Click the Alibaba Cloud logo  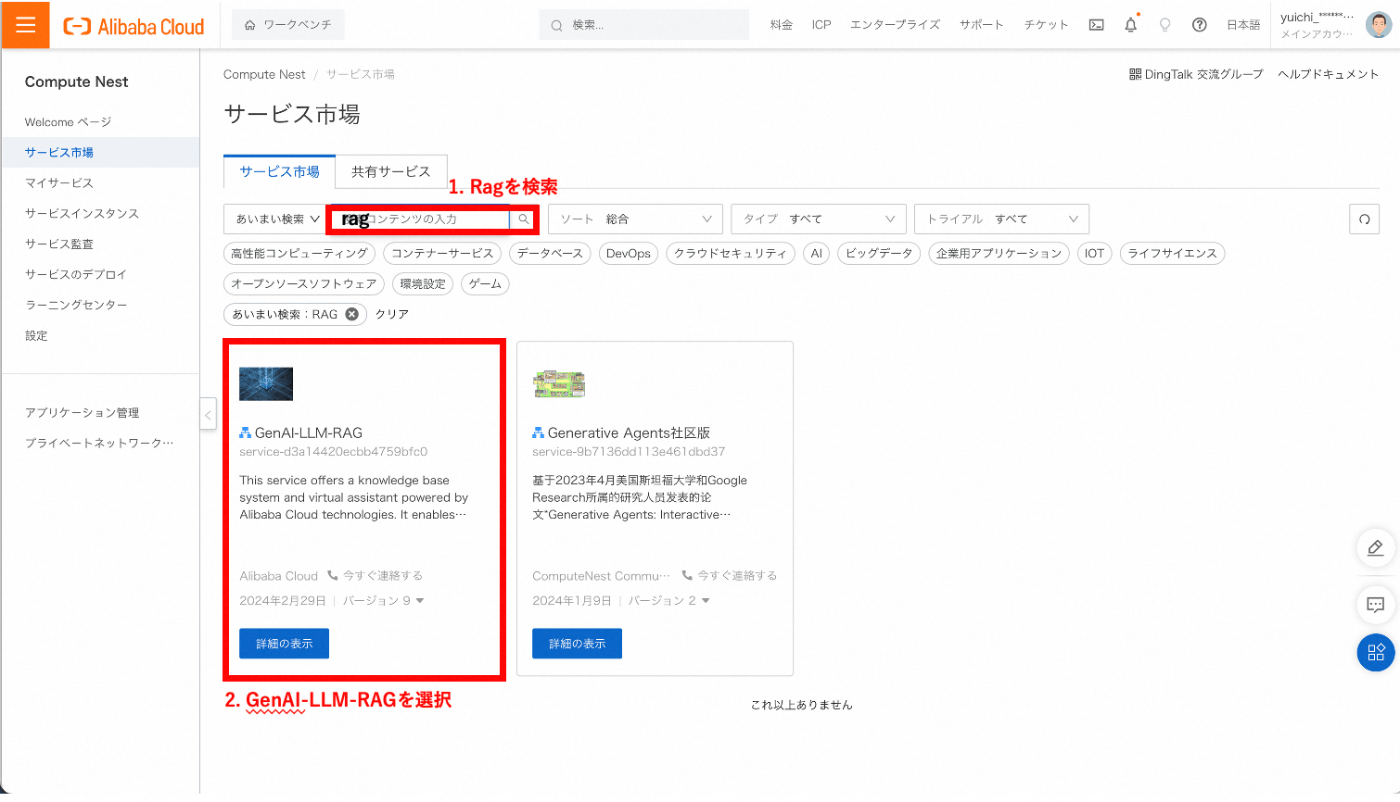tap(133, 26)
